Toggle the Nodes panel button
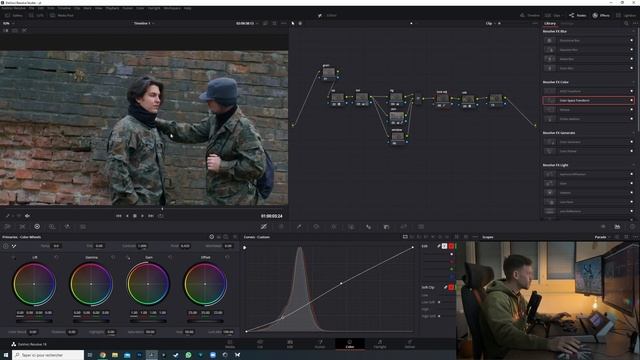The width and height of the screenshot is (640, 360). [x=577, y=15]
